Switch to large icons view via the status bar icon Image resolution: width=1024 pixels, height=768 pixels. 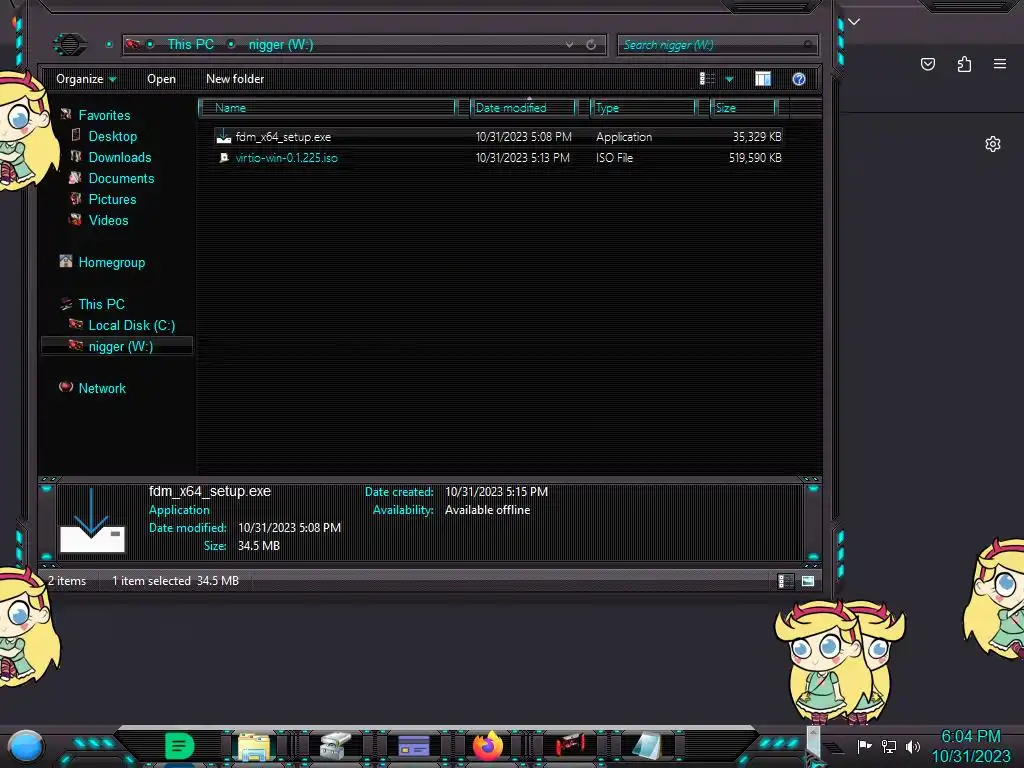pyautogui.click(x=808, y=581)
